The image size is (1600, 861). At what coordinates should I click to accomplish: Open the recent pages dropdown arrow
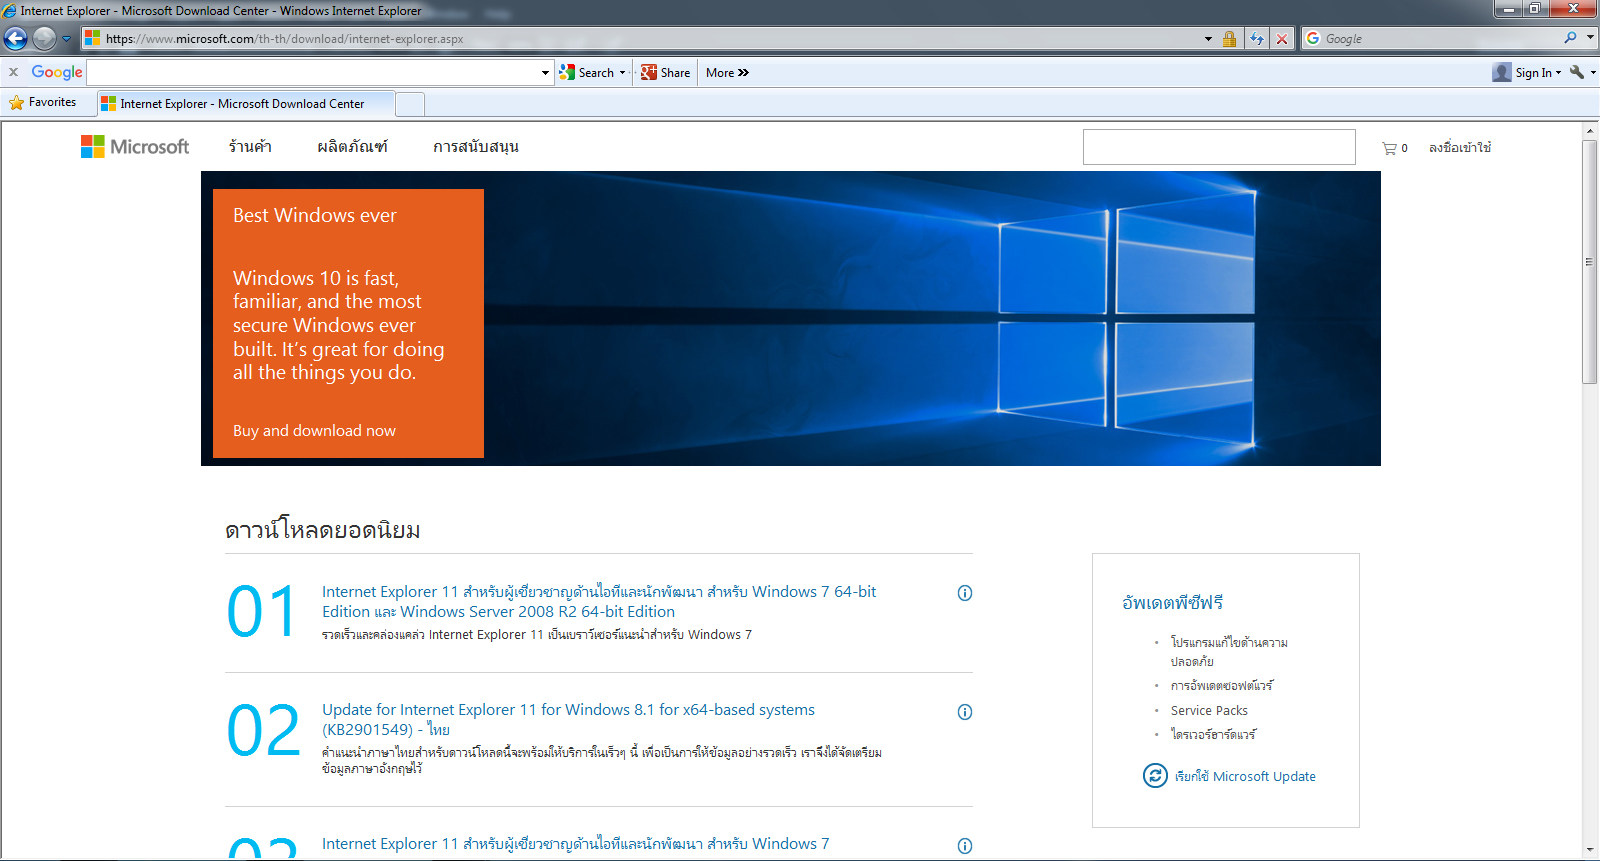67,39
